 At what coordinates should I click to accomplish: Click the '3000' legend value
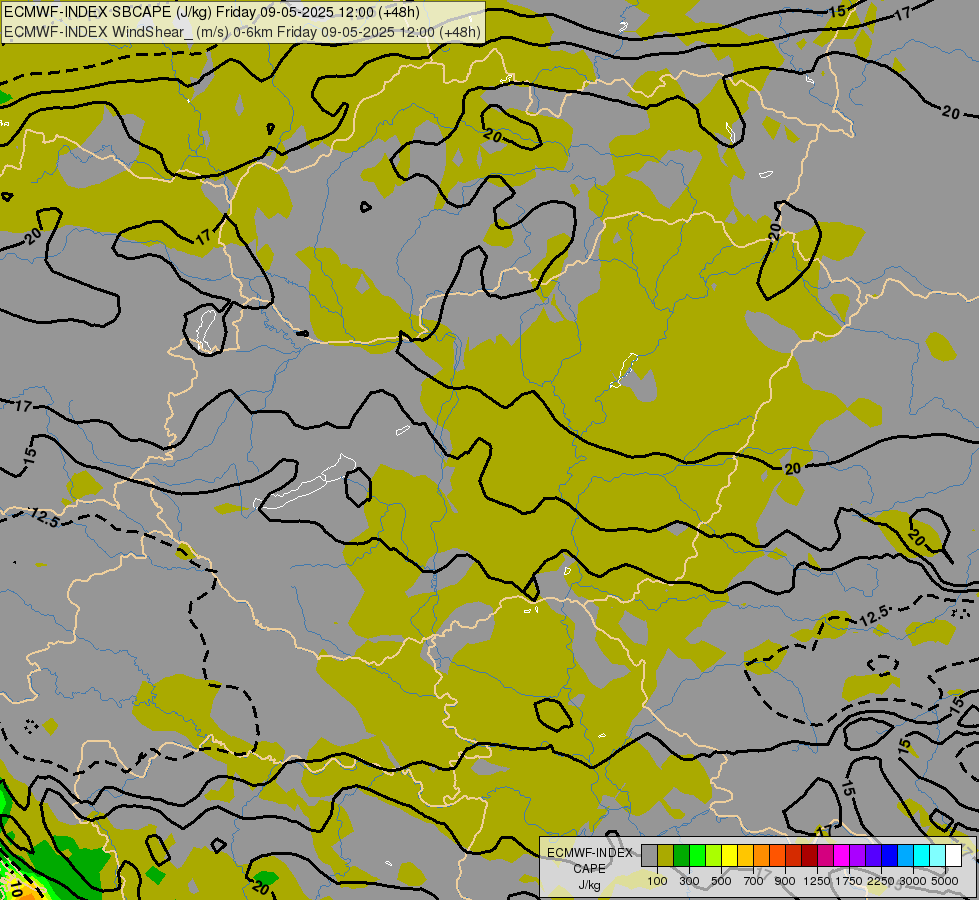pyautogui.click(x=913, y=881)
